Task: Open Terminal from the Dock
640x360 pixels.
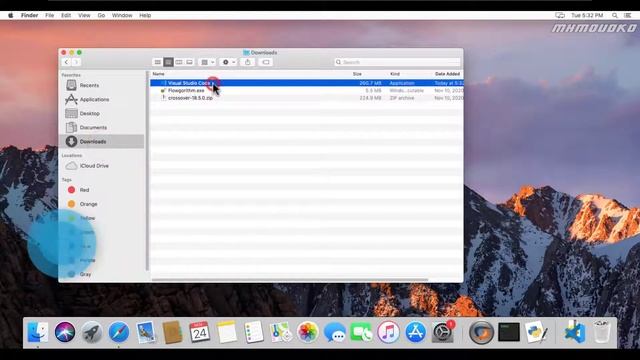Action: tap(509, 332)
